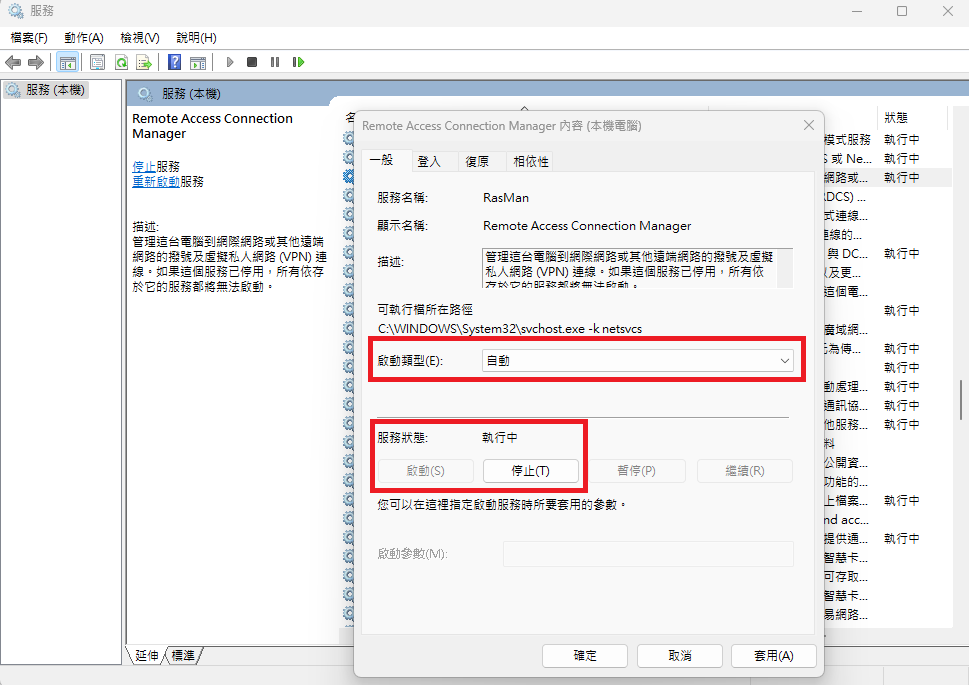Click the '通訊協...' list cell
Screen dimensions: 969x685
click(x=846, y=406)
